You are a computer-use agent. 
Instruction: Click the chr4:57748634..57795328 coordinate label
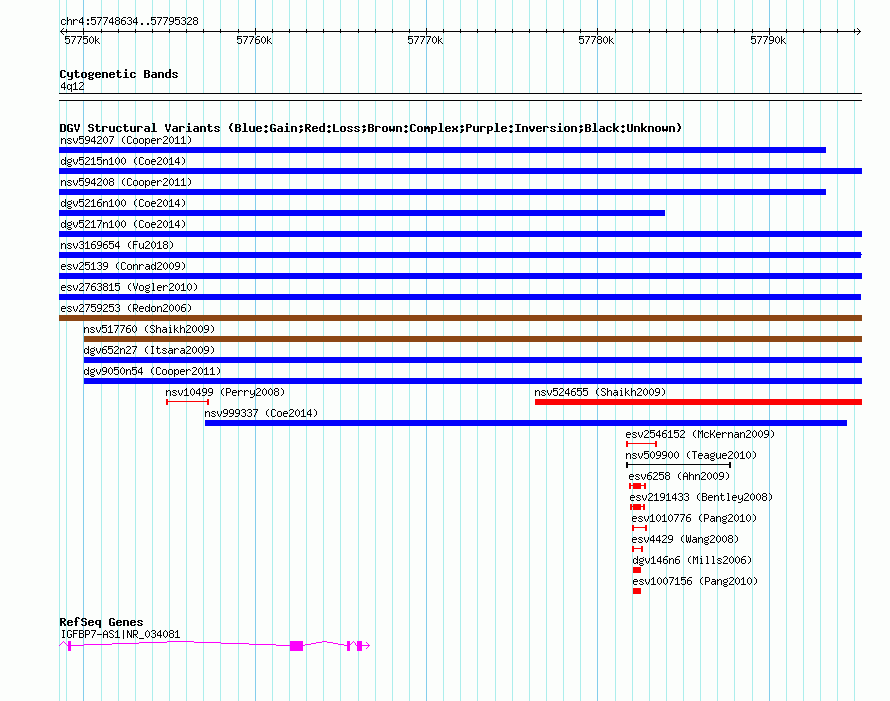[129, 21]
